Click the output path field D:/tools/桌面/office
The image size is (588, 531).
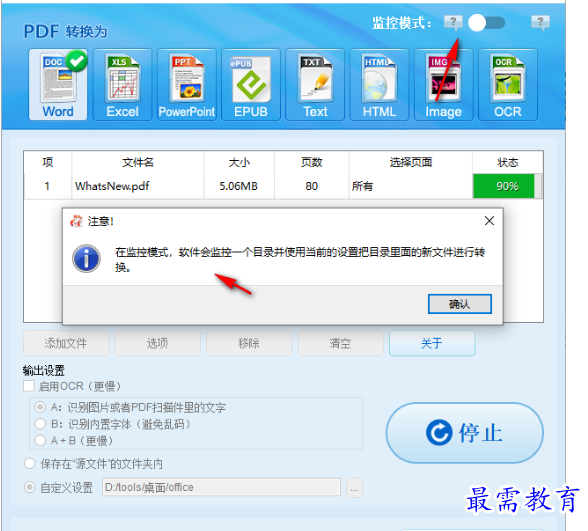tap(221, 487)
